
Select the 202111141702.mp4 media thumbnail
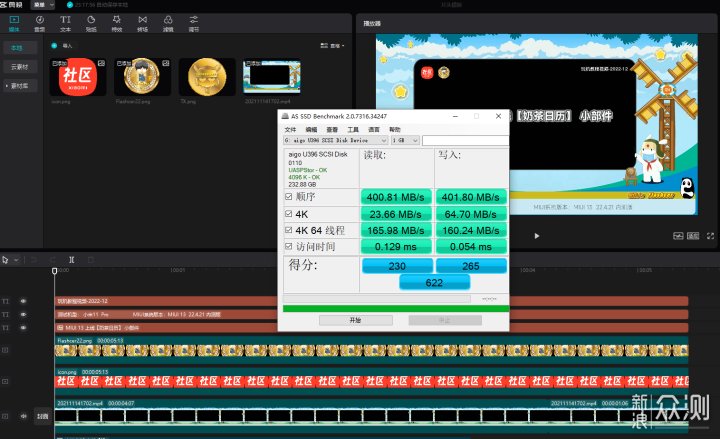point(272,77)
